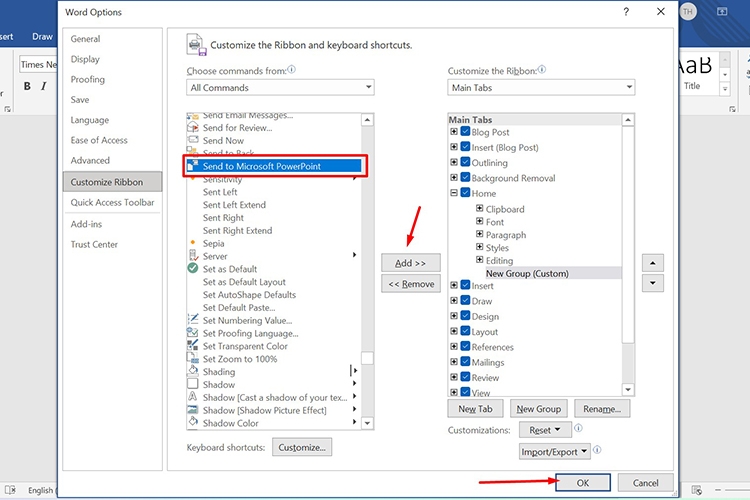750x500 pixels.
Task: Open the Import/Export dropdown
Action: tap(555, 451)
